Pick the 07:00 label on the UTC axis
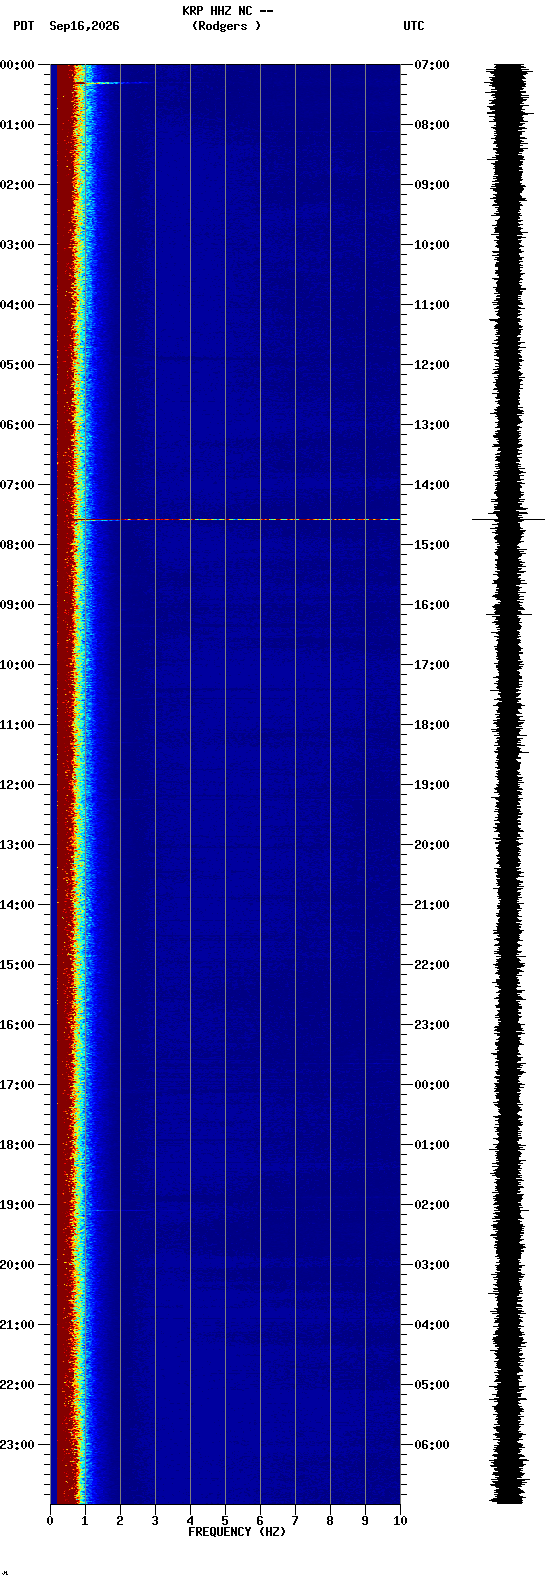 432,65
